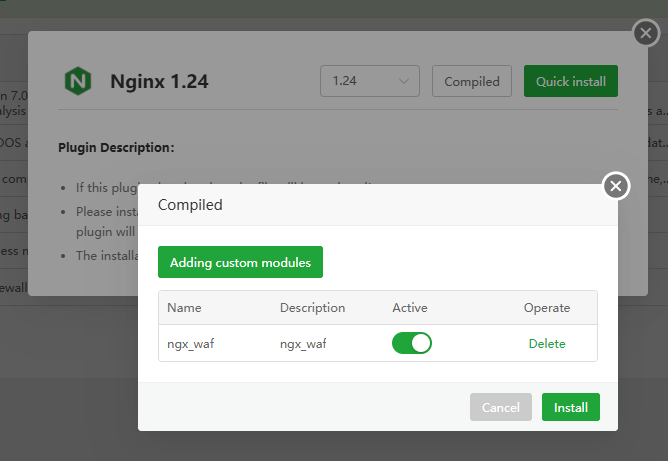Click the Operate column header

tap(547, 308)
